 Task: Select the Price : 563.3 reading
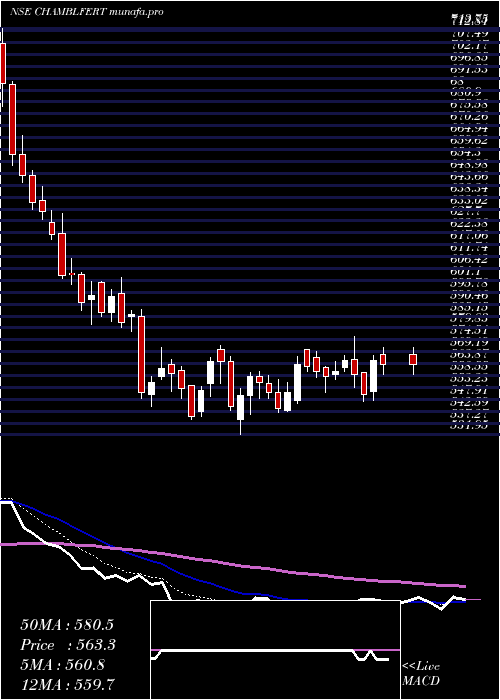coord(68,645)
